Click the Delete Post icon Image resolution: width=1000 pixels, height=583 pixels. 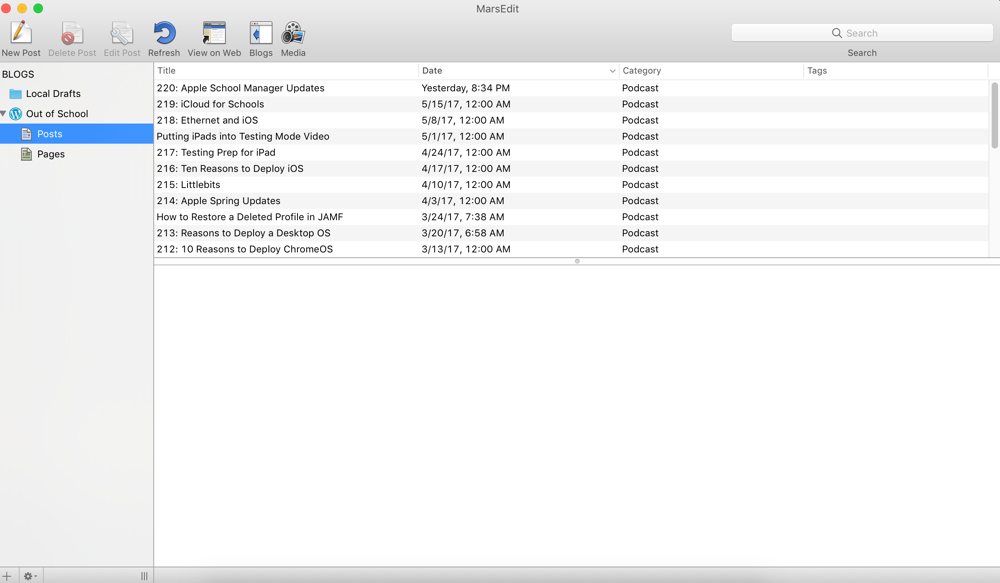click(71, 33)
